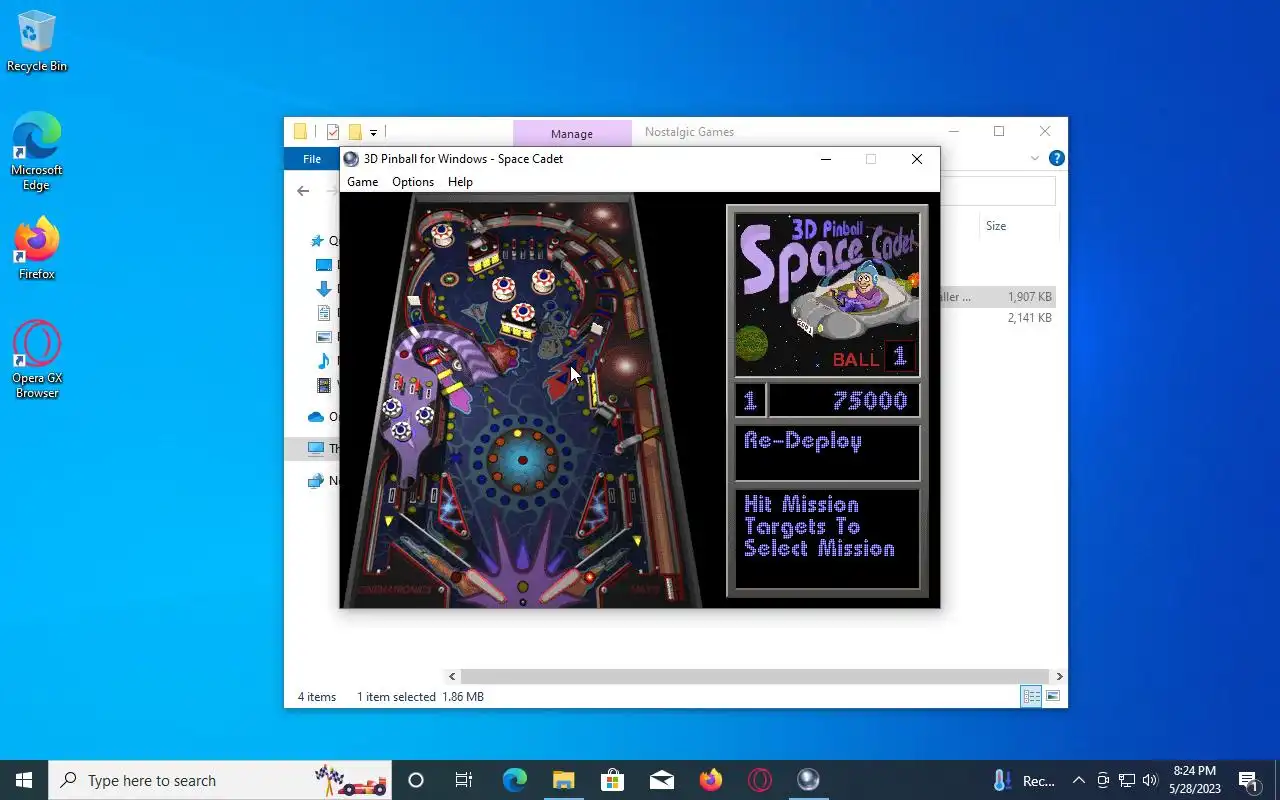Click the 3D Pinball taskbar button

click(x=808, y=780)
